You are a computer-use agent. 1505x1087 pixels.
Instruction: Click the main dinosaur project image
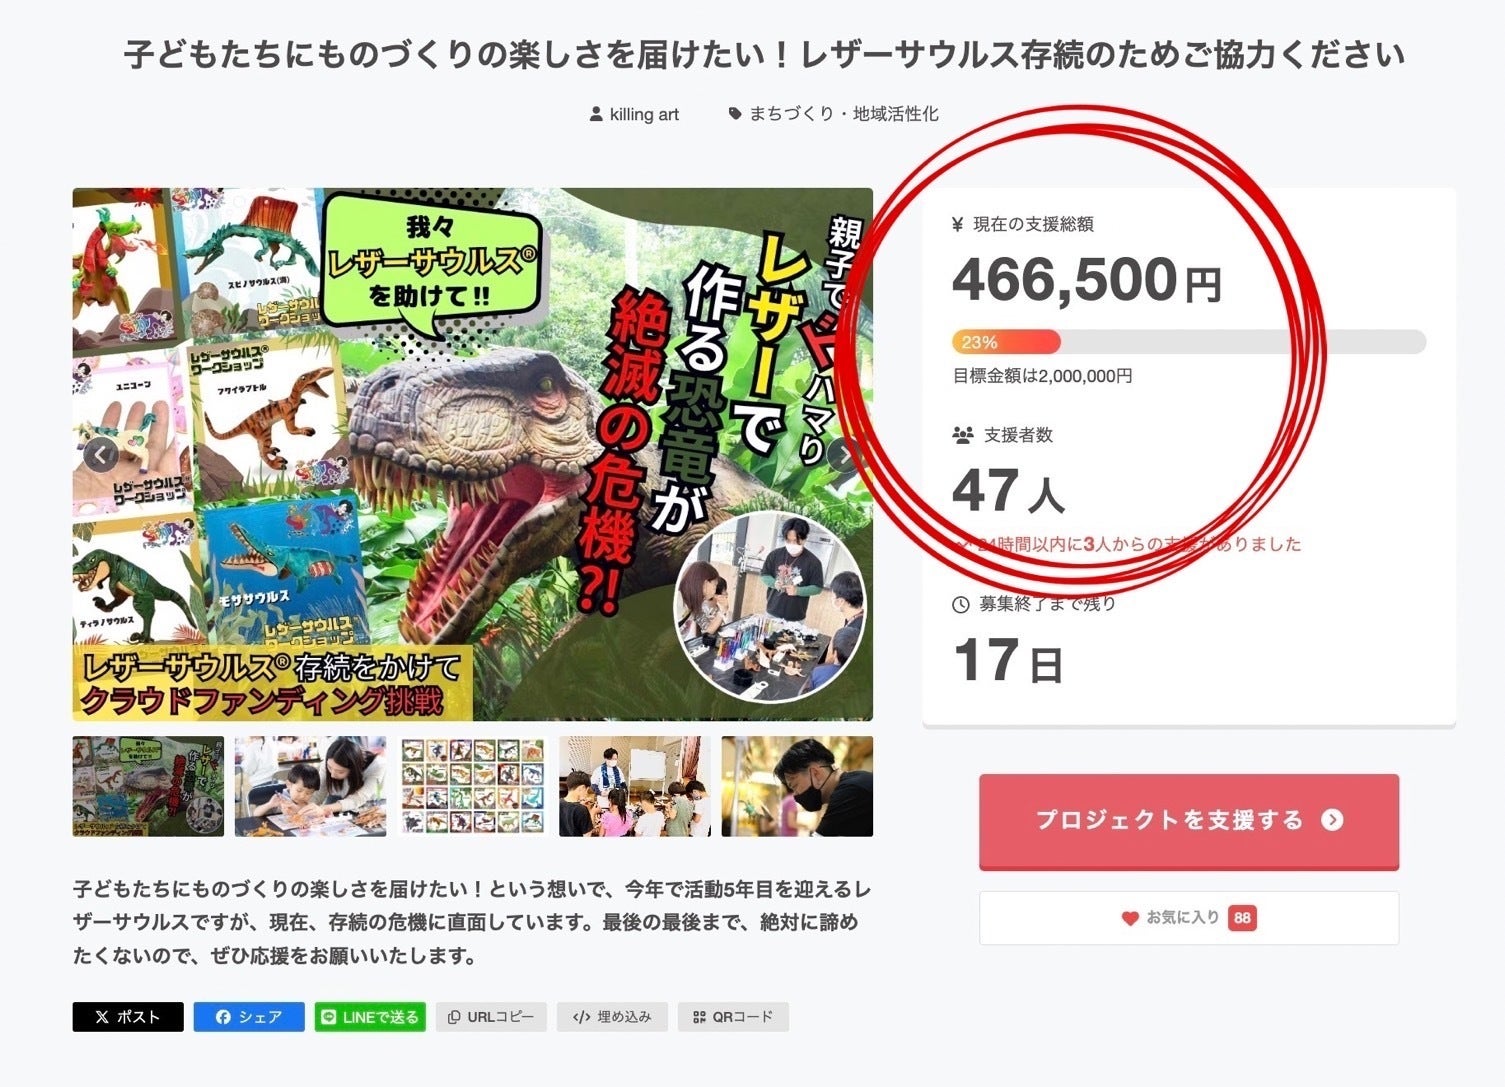click(x=473, y=454)
